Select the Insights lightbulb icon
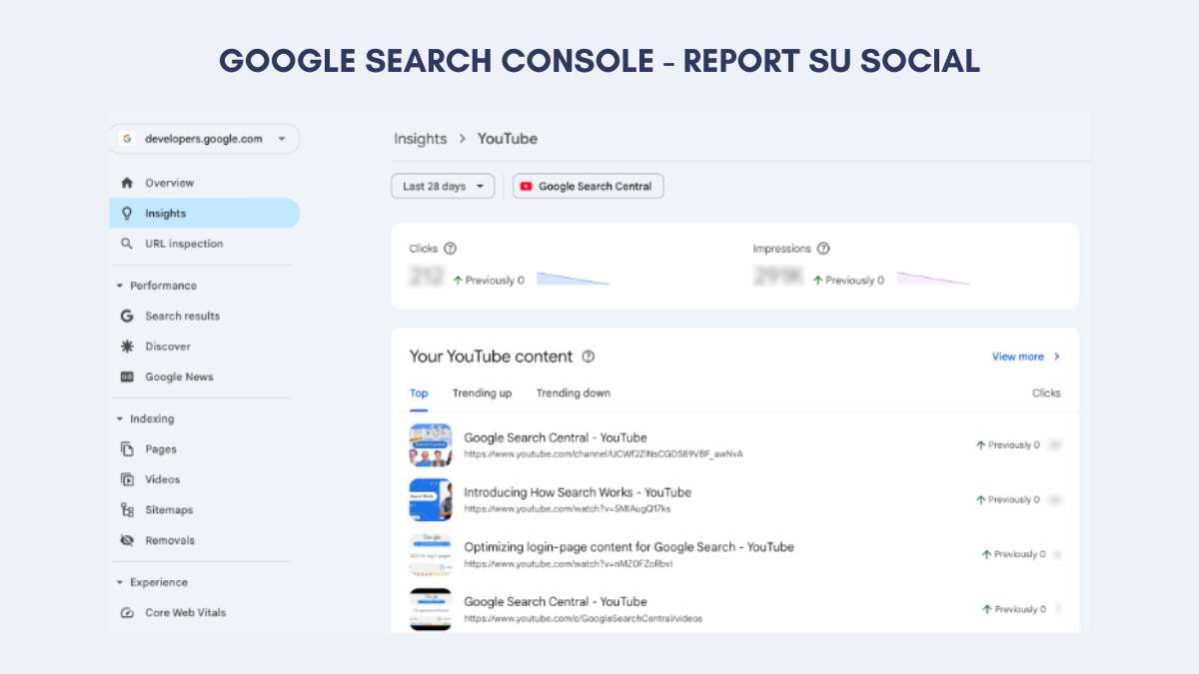This screenshot has height=674, width=1199. pyautogui.click(x=127, y=213)
